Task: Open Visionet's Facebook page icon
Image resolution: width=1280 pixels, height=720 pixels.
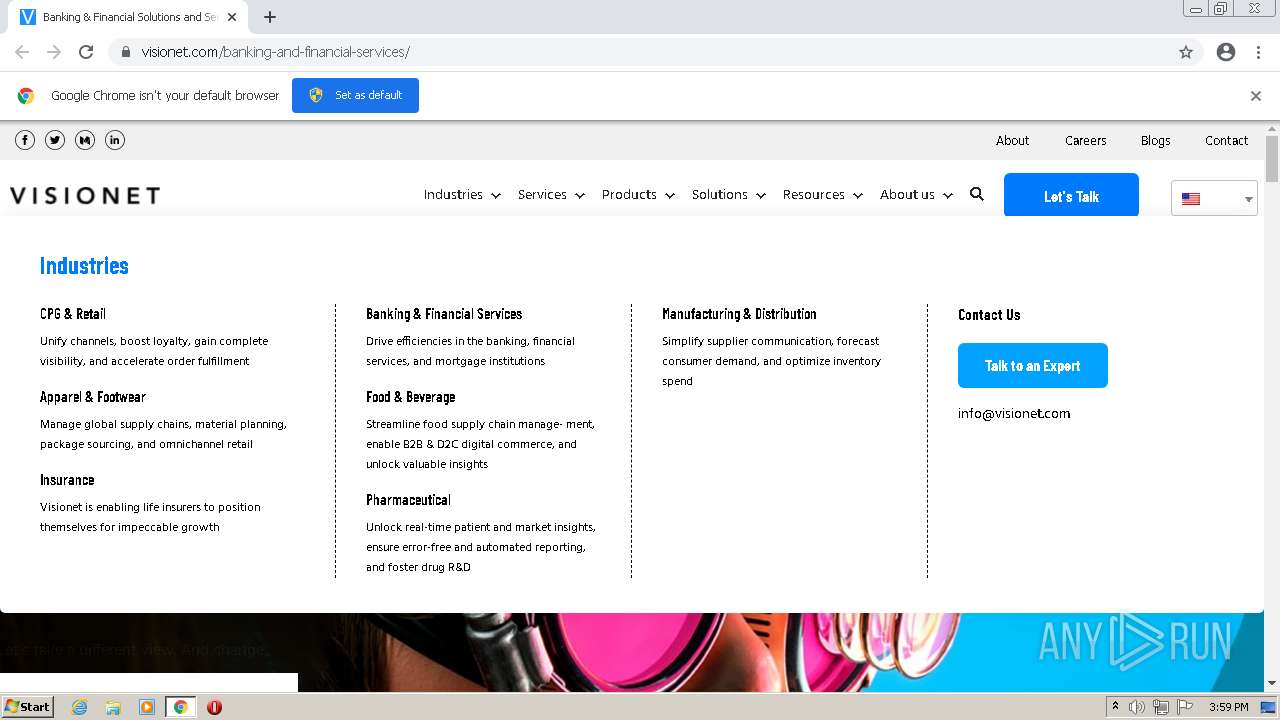Action: (25, 140)
